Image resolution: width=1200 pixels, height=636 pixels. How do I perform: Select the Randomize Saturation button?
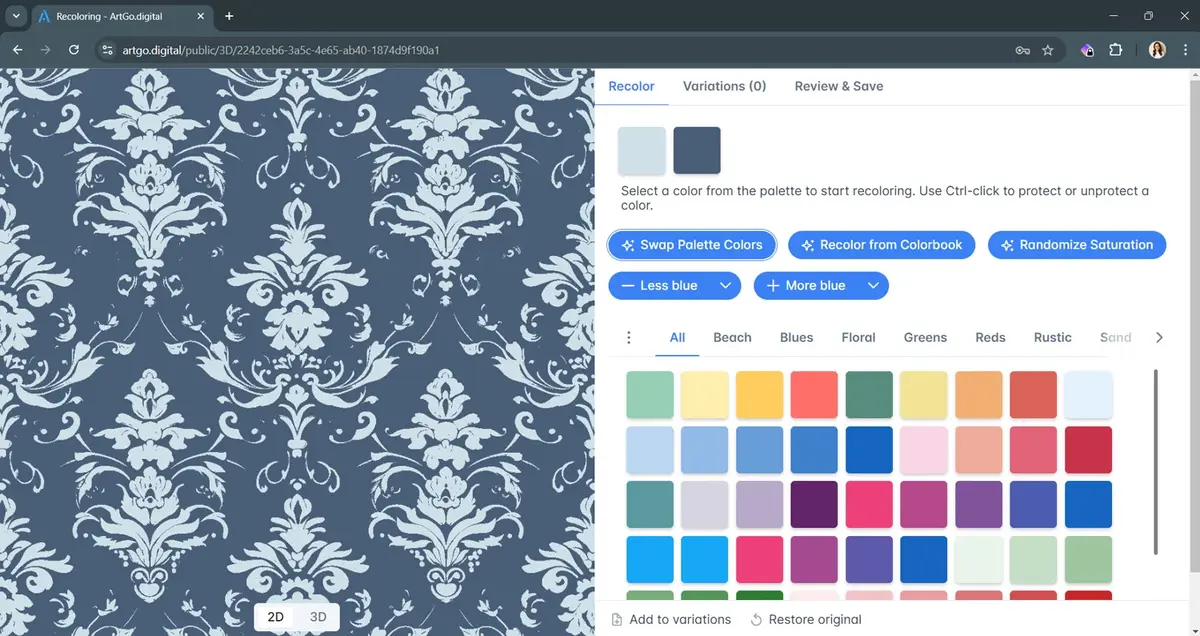click(x=1077, y=244)
